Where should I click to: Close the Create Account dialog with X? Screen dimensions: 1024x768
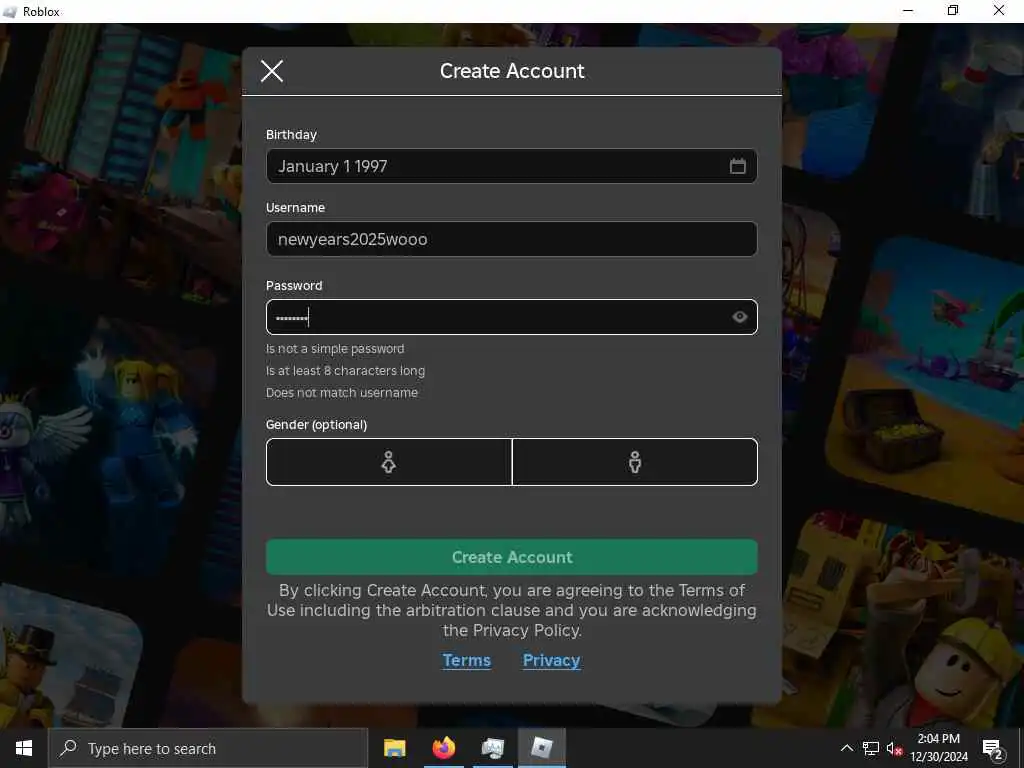point(272,71)
